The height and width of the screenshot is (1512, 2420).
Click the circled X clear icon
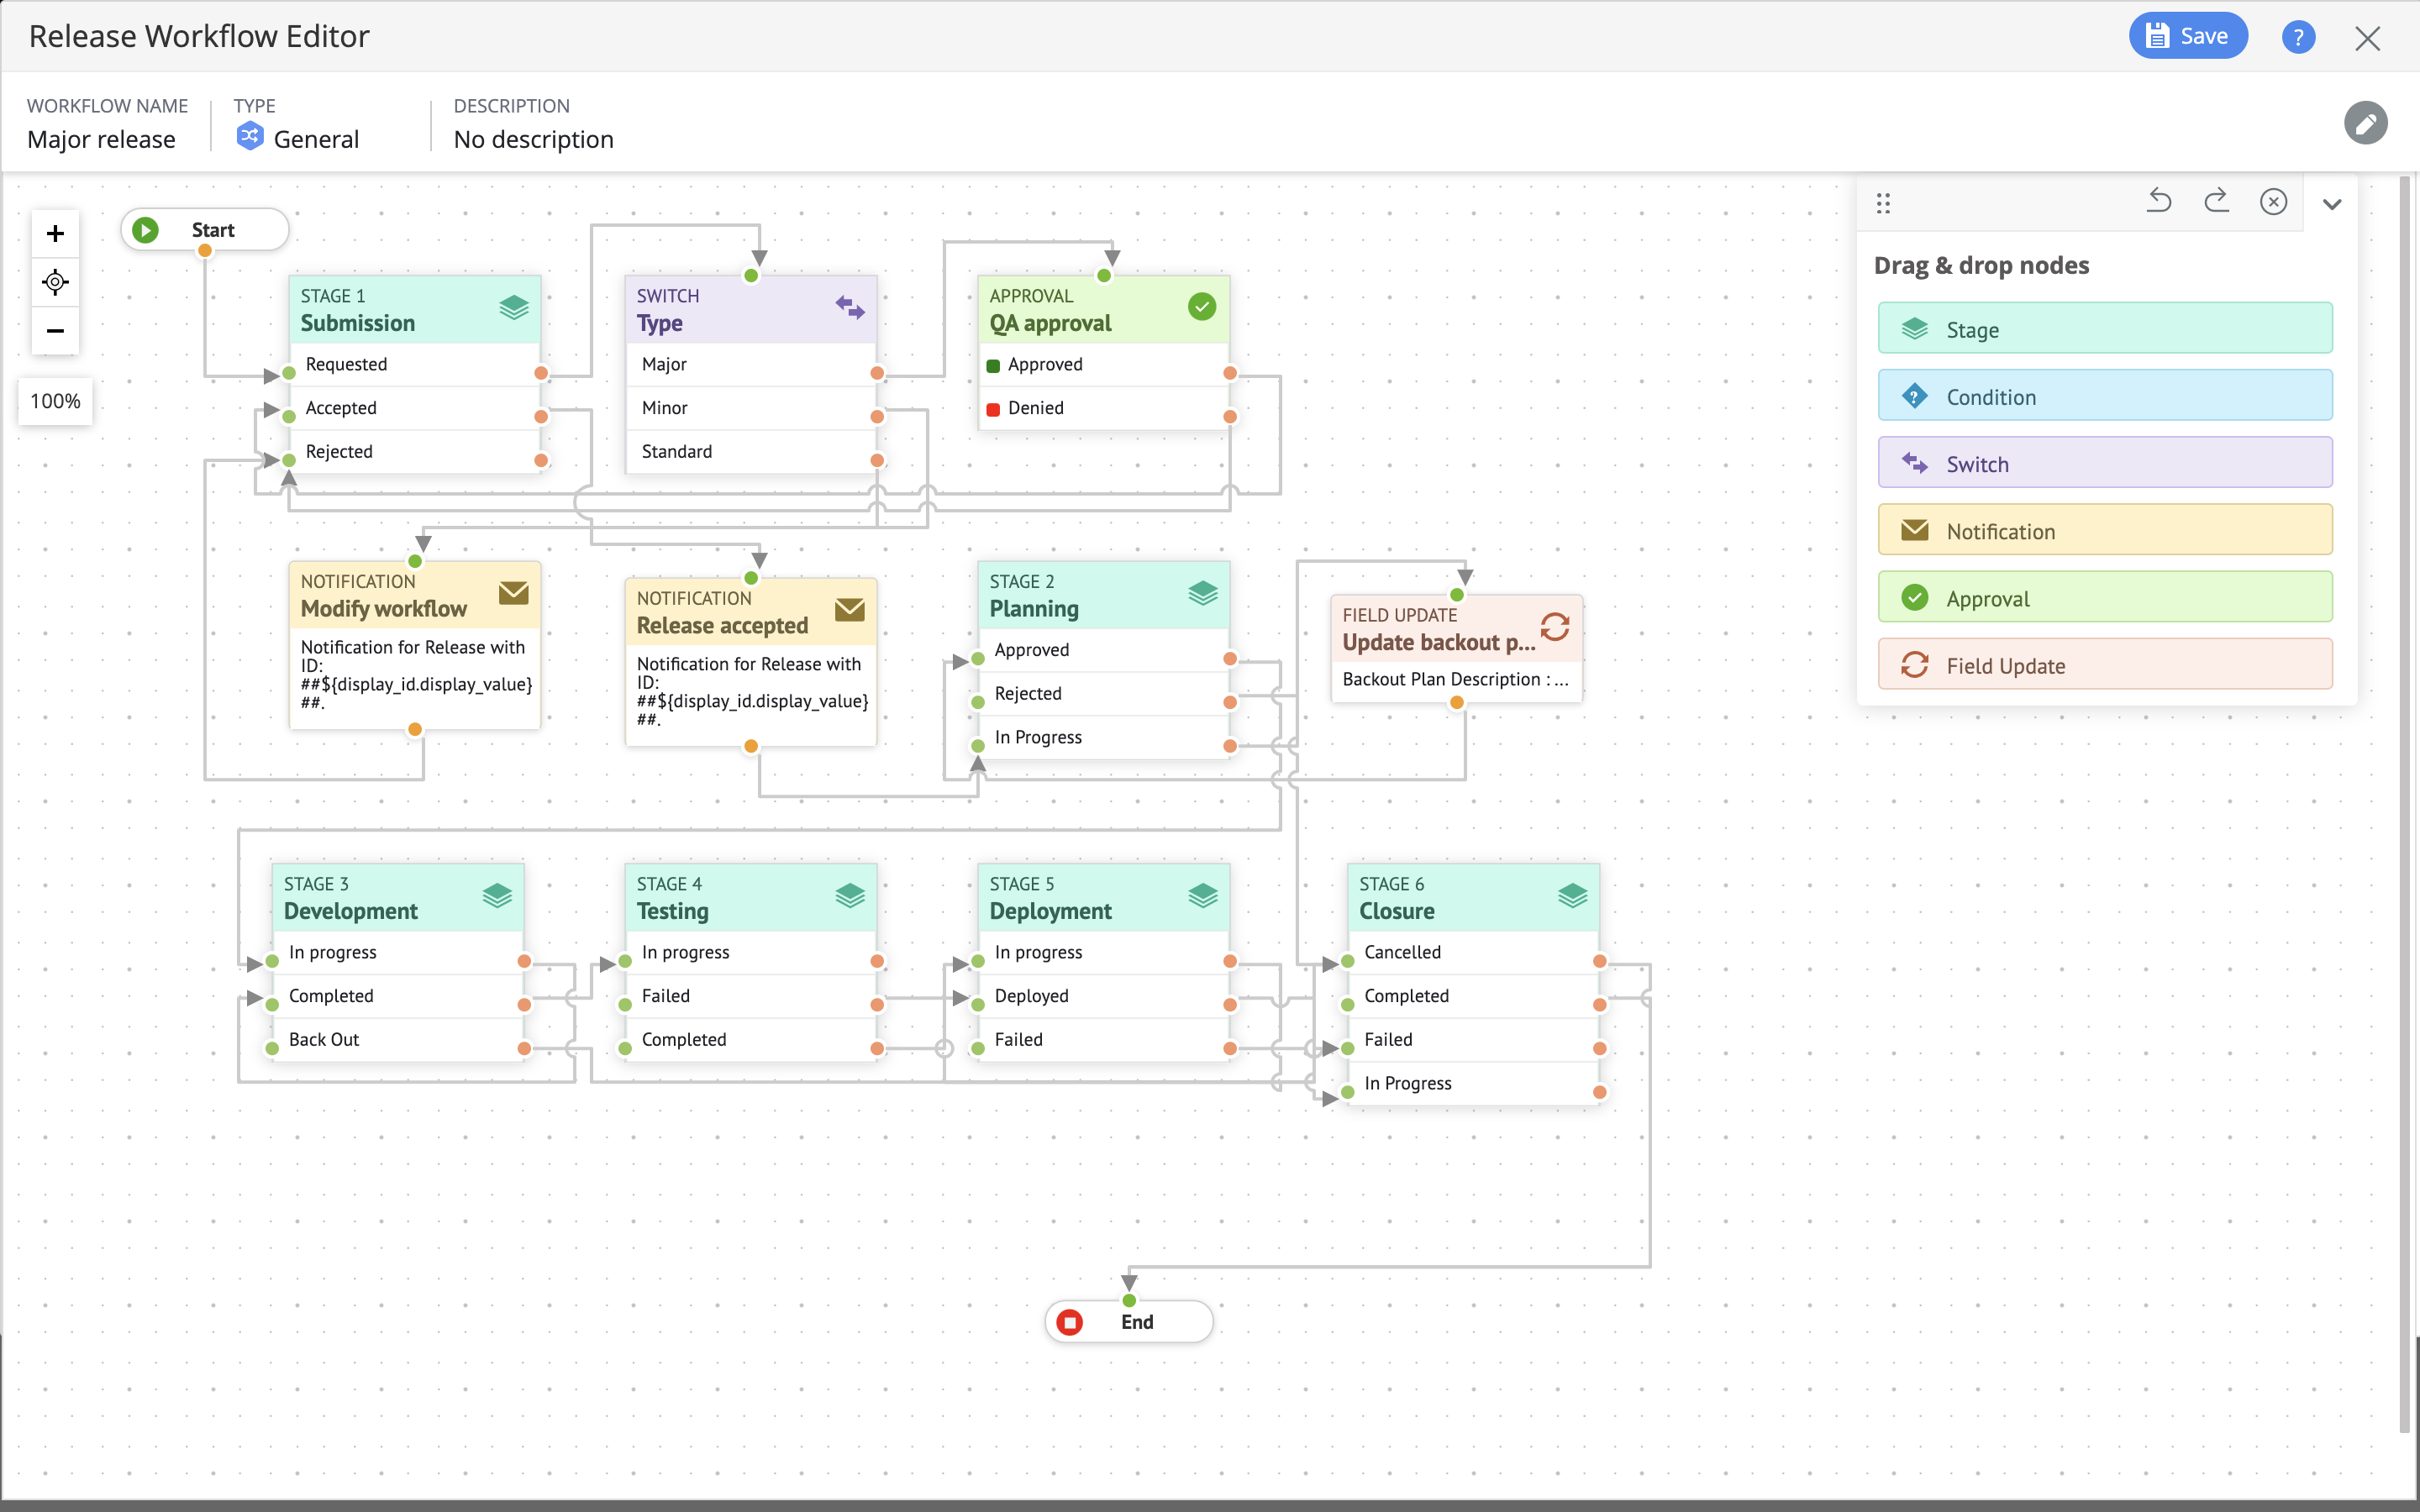point(2273,202)
